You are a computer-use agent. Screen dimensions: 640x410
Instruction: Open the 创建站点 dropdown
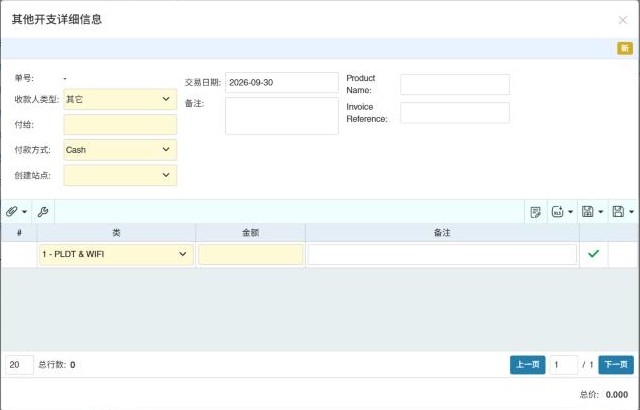coord(120,175)
